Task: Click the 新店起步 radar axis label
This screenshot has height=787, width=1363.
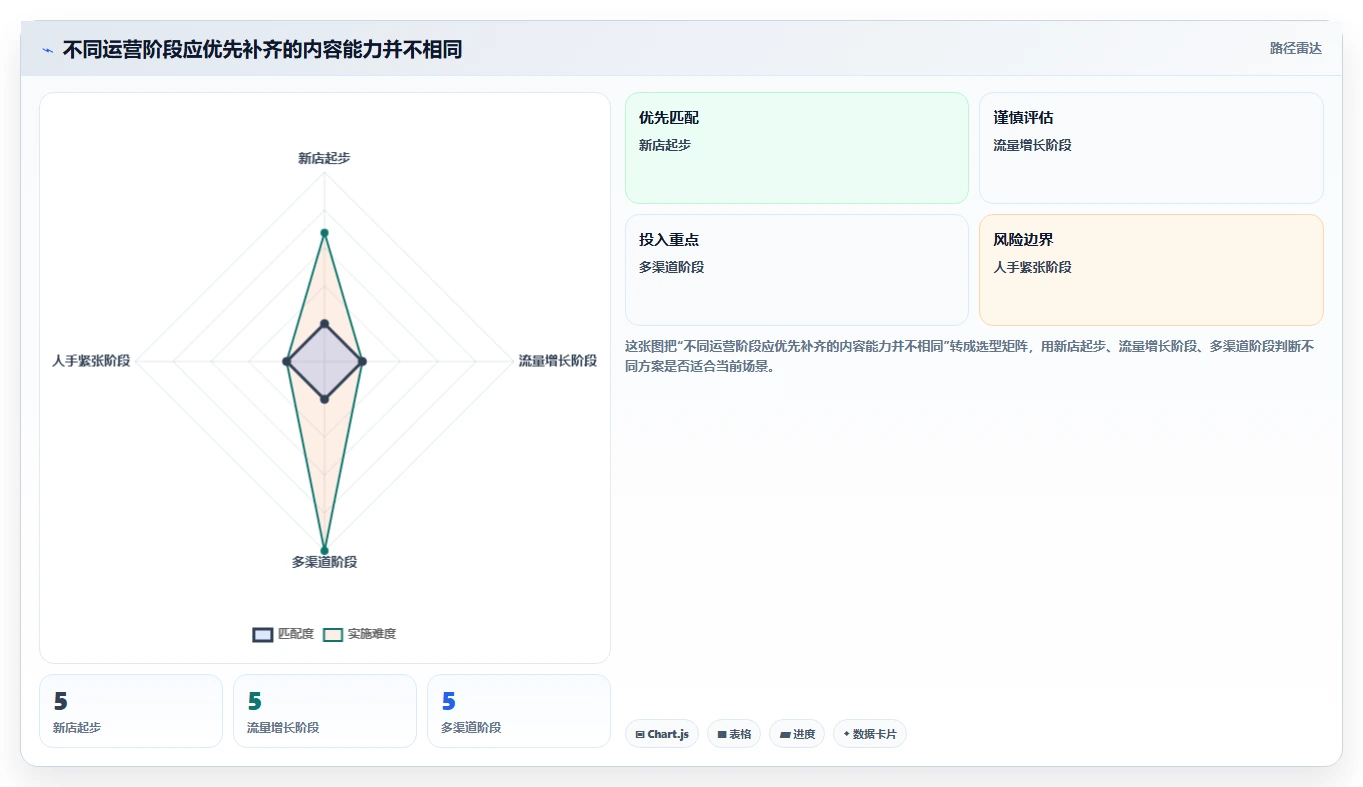Action: tap(324, 158)
